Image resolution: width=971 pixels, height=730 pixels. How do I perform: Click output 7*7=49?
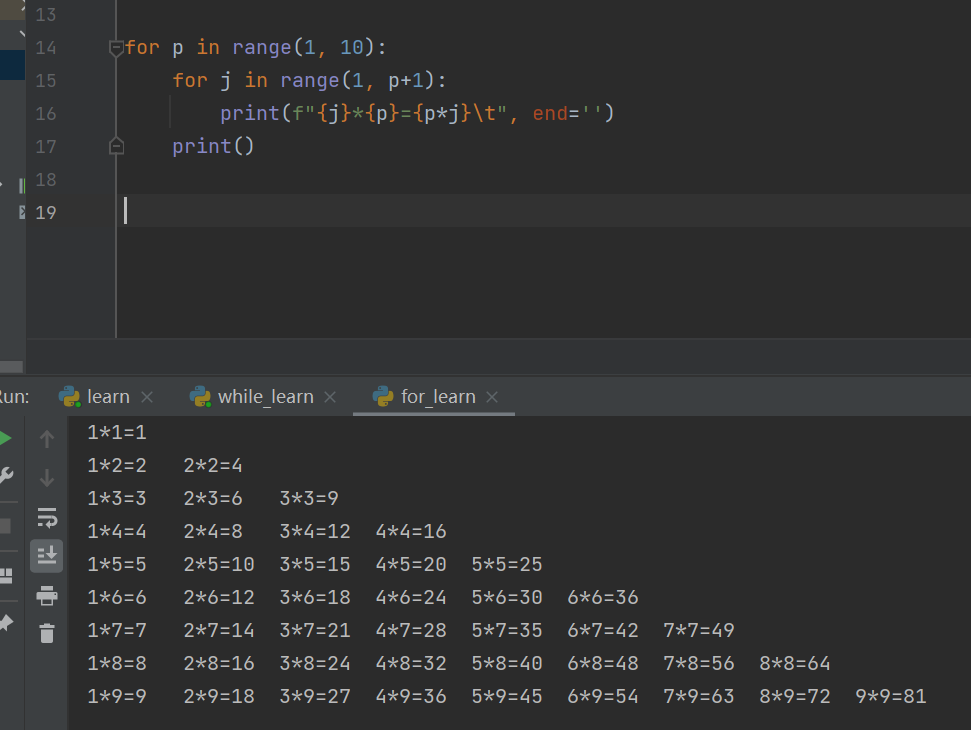tap(699, 630)
